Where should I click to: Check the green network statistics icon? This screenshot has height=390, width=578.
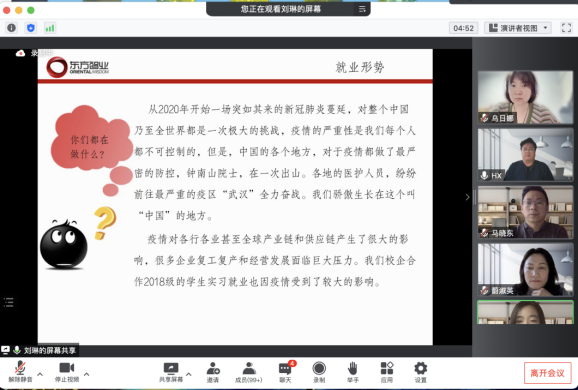[x=50, y=28]
